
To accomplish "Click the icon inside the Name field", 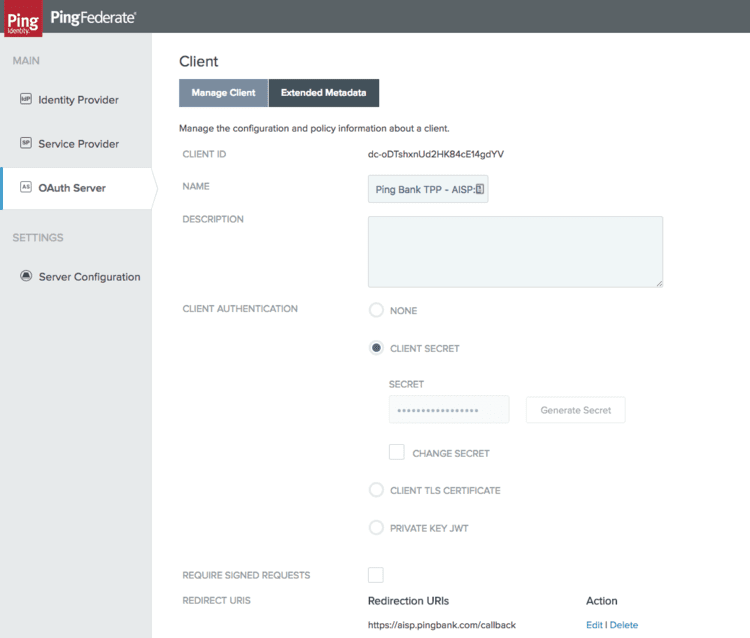I will [x=480, y=189].
